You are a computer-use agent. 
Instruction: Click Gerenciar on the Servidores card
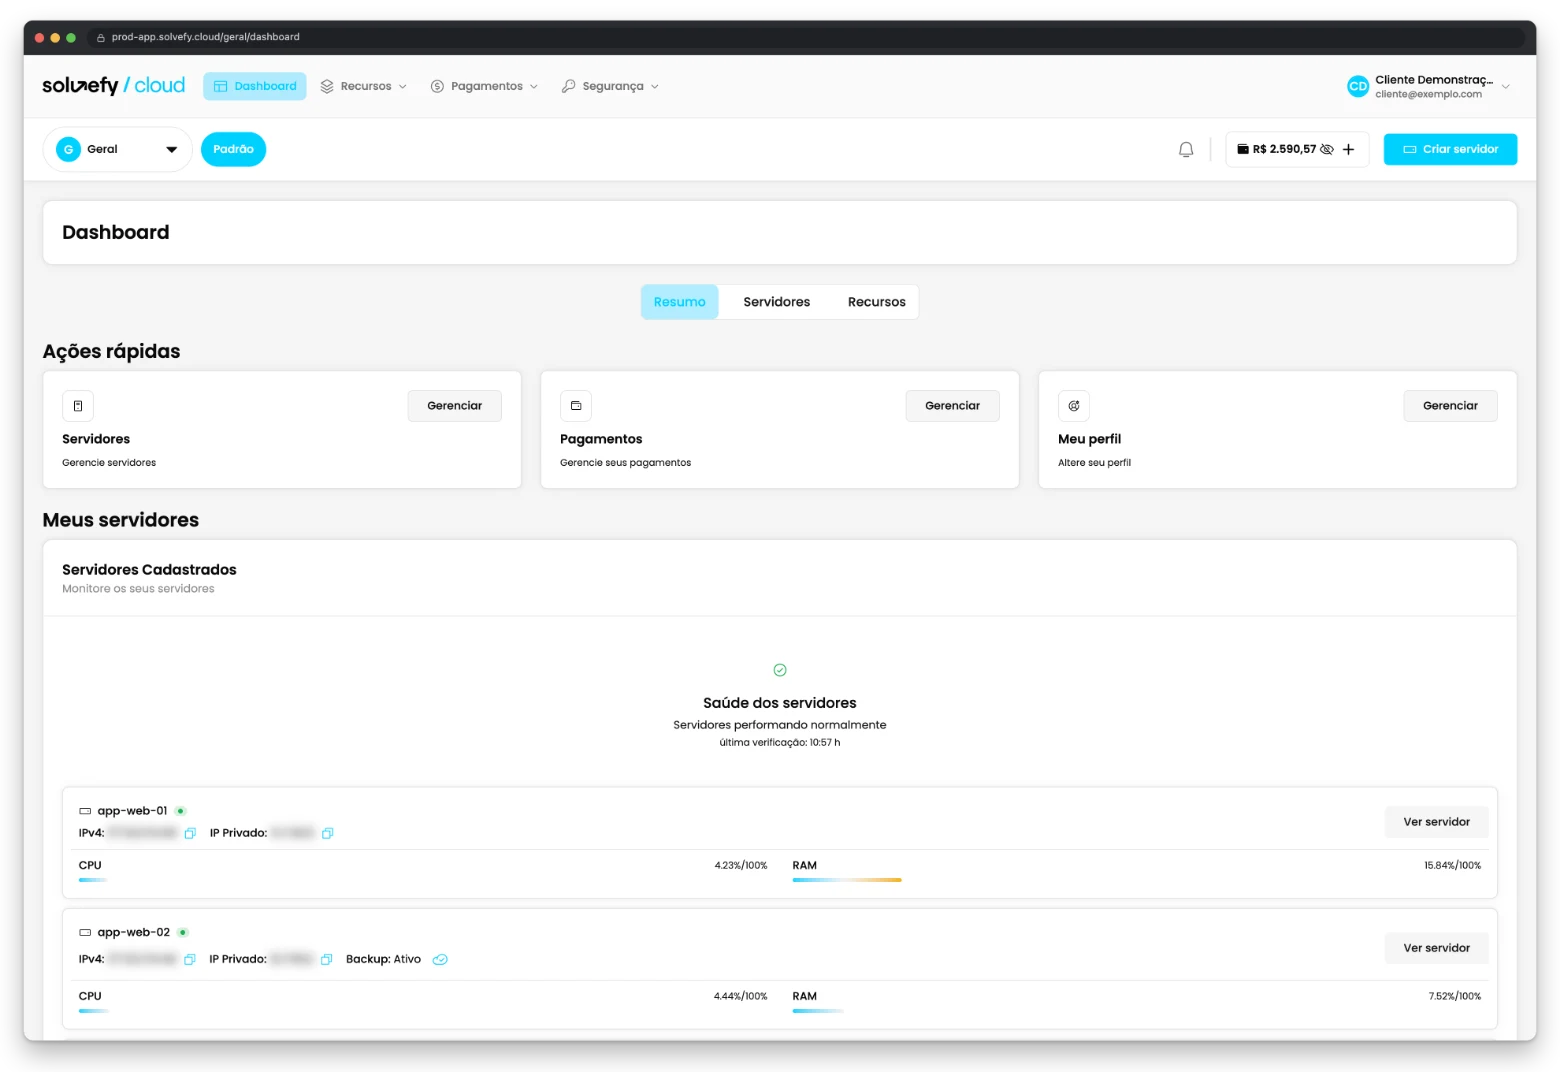pyautogui.click(x=455, y=406)
